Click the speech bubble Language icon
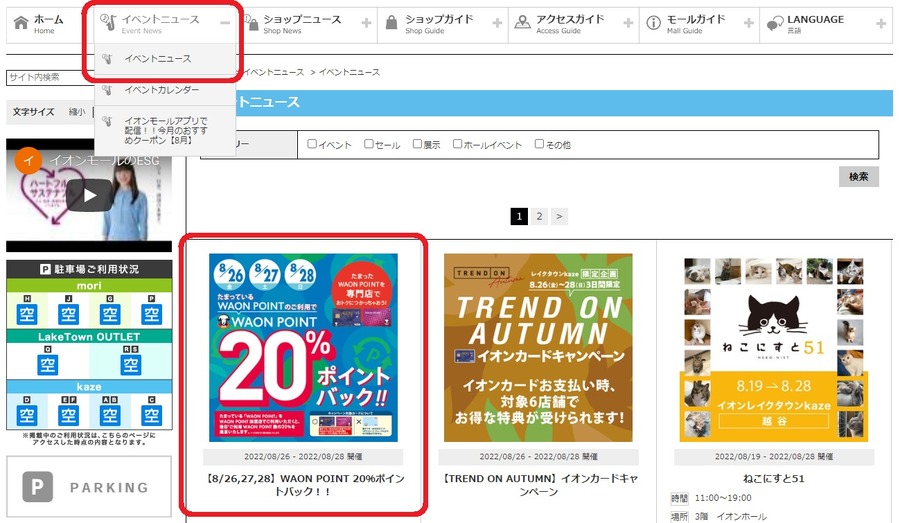This screenshot has width=900, height=523. pyautogui.click(x=775, y=24)
